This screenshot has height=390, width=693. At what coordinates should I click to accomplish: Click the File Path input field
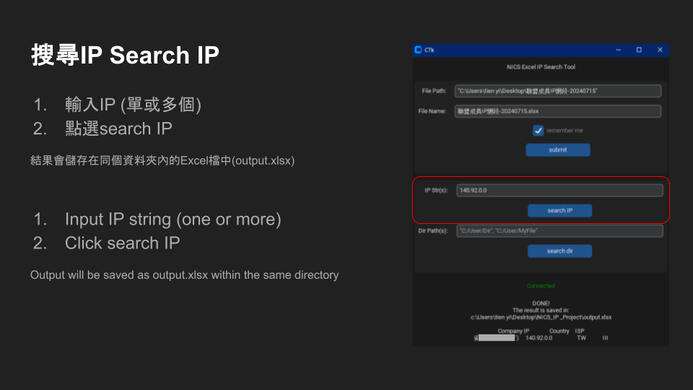pyautogui.click(x=558, y=91)
